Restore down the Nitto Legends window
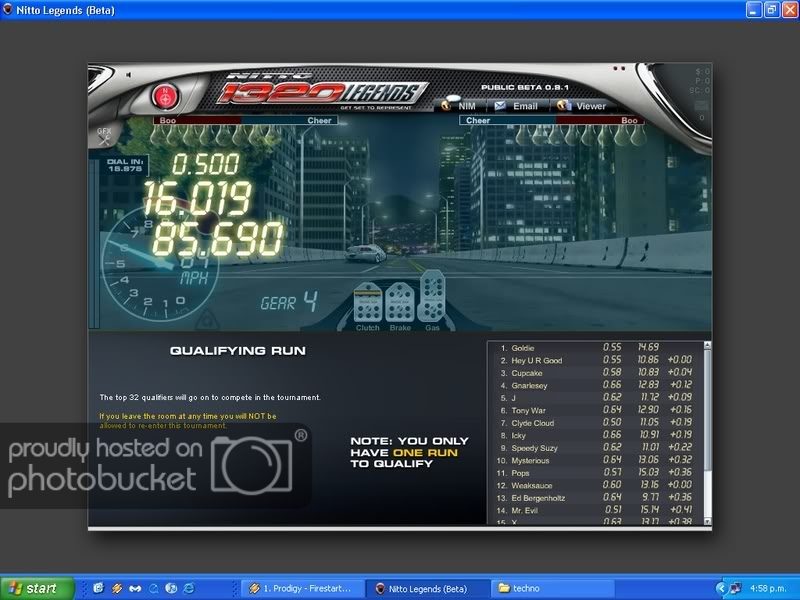800x600 pixels. tap(770, 10)
